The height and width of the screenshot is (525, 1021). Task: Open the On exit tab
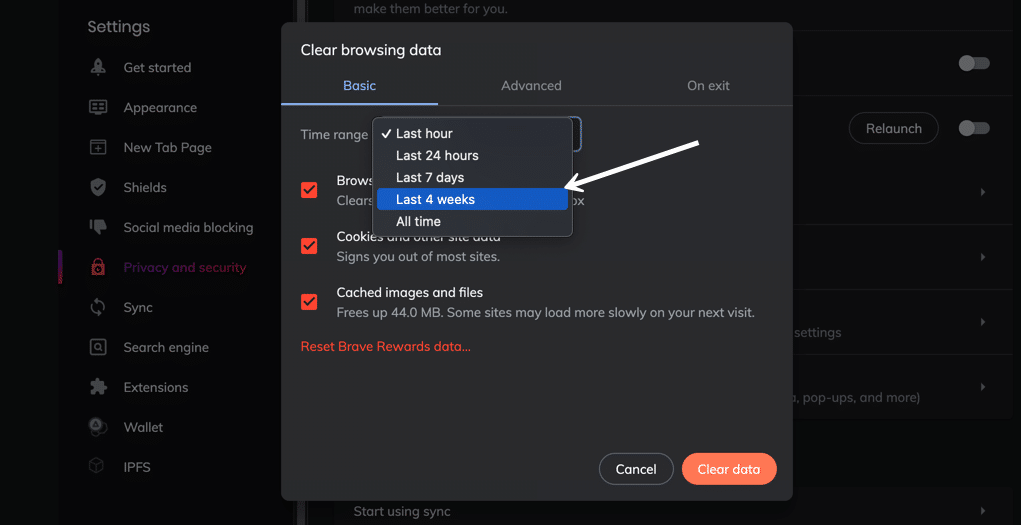pyautogui.click(x=708, y=86)
